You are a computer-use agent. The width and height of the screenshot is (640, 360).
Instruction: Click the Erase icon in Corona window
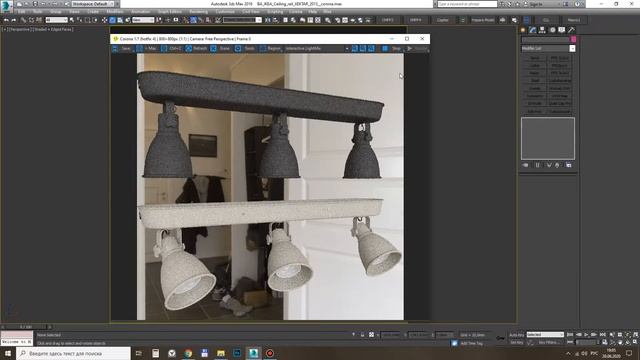pos(213,49)
